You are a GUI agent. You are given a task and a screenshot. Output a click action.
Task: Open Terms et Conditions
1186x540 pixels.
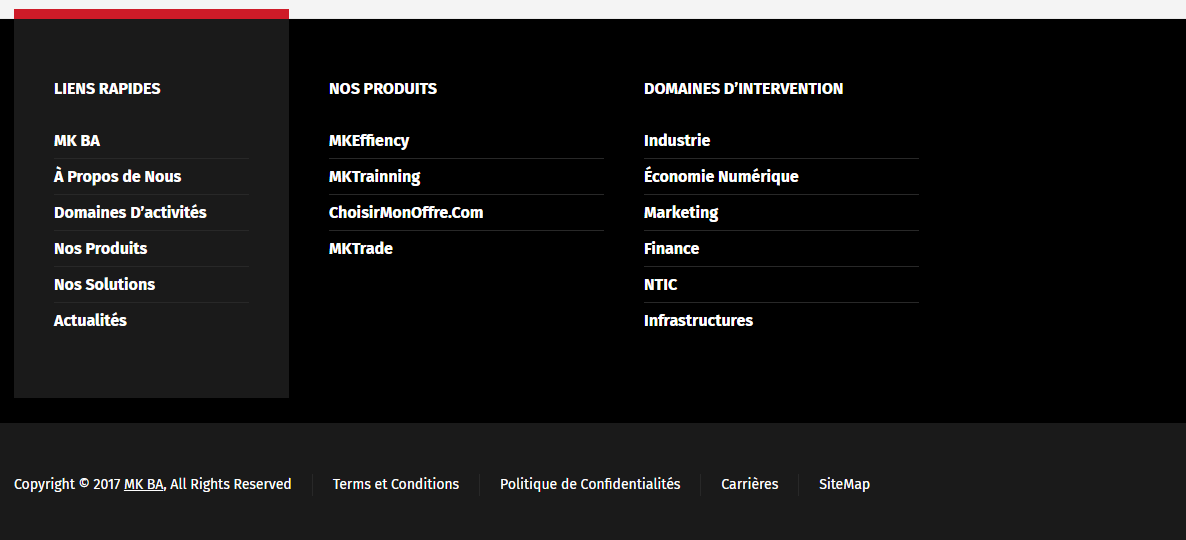[396, 485]
